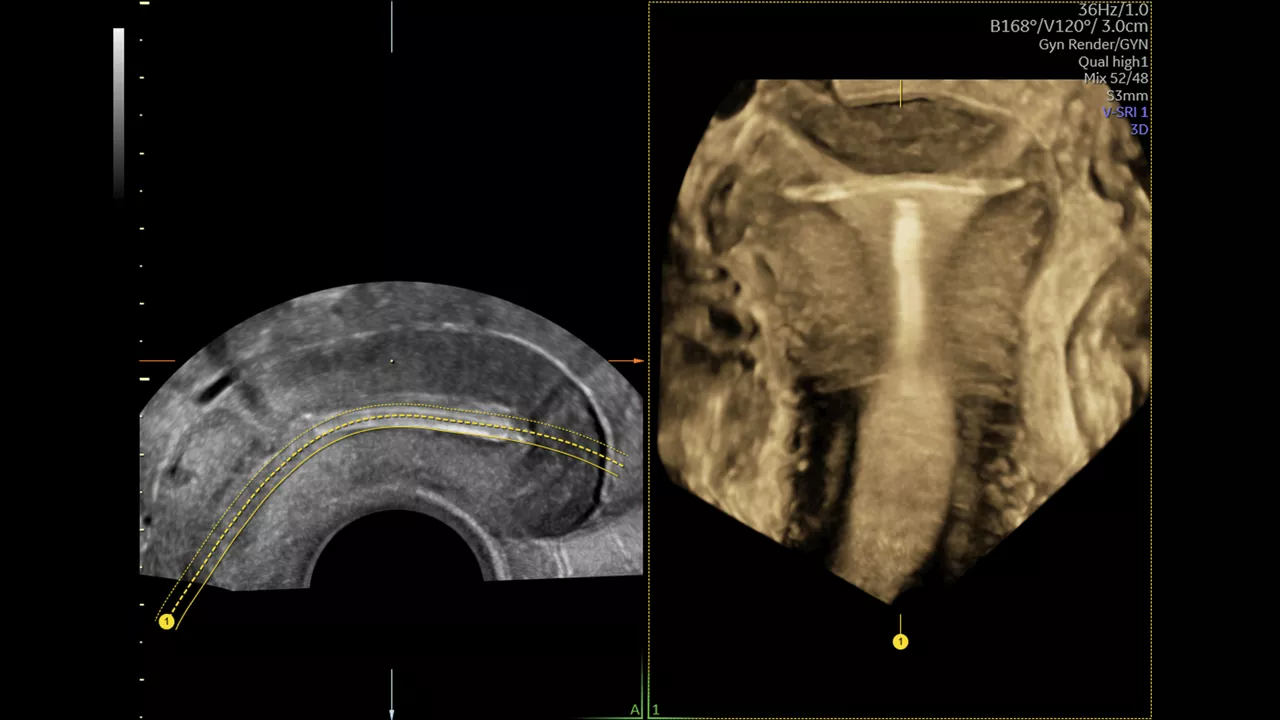Click yellow tick marker atop 3D render

point(900,93)
